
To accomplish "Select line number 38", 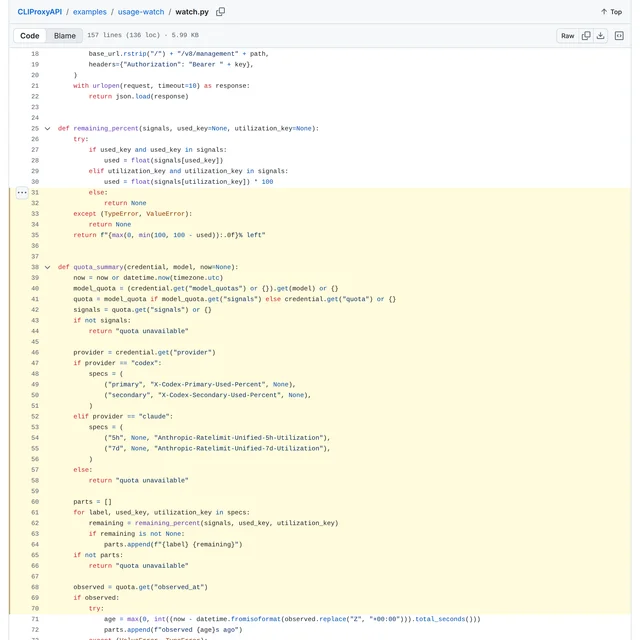I will 35,267.
